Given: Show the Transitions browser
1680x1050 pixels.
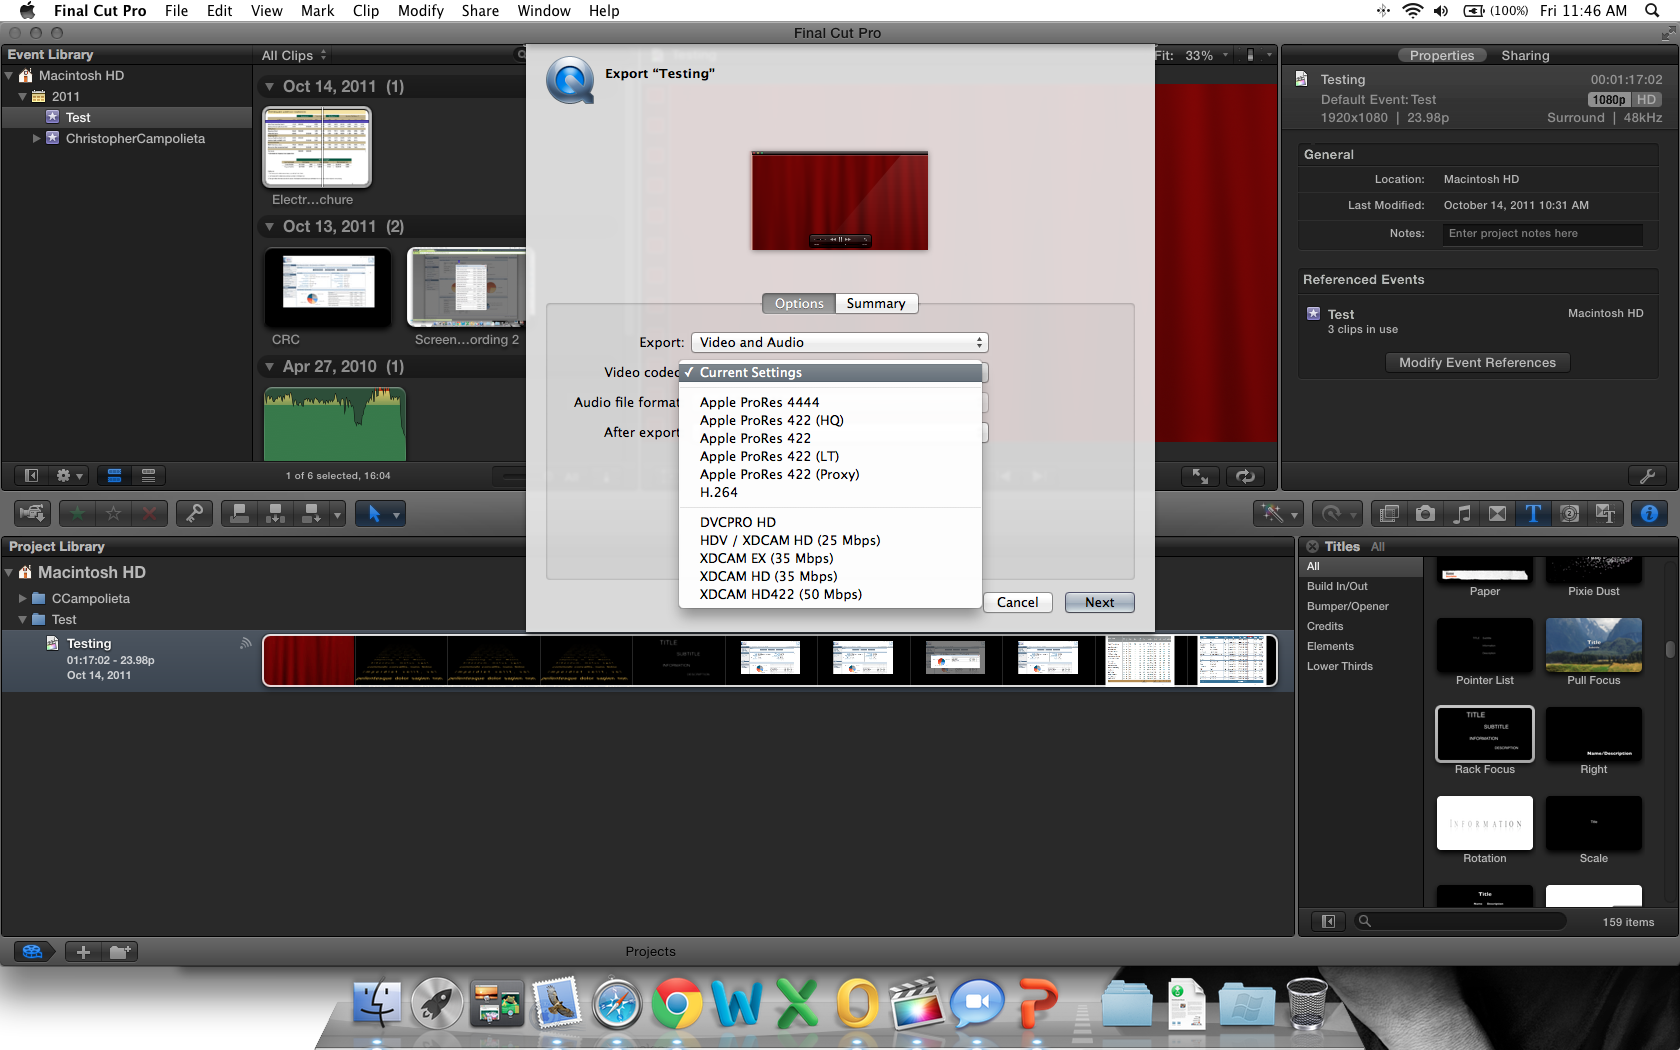Looking at the screenshot, I should point(1497,514).
